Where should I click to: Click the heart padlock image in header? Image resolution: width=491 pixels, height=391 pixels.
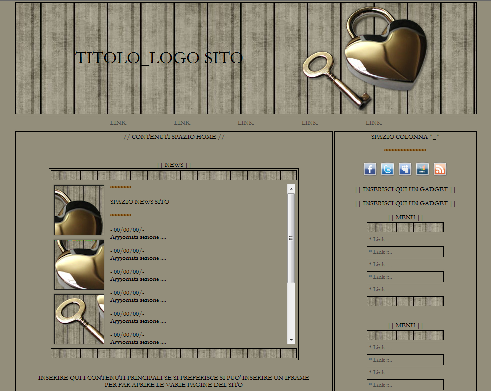(x=386, y=48)
